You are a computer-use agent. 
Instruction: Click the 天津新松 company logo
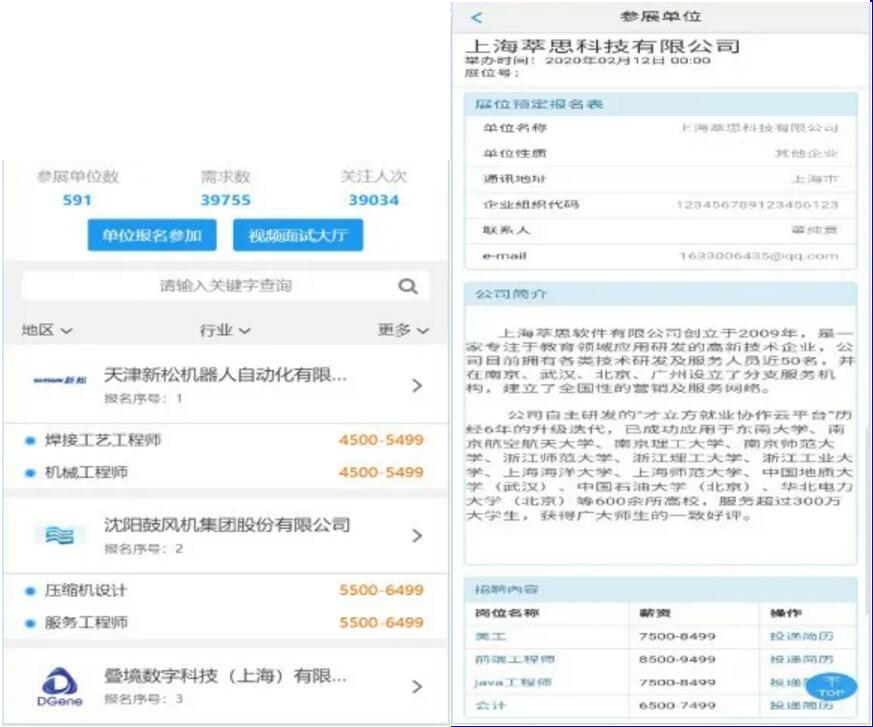click(61, 381)
